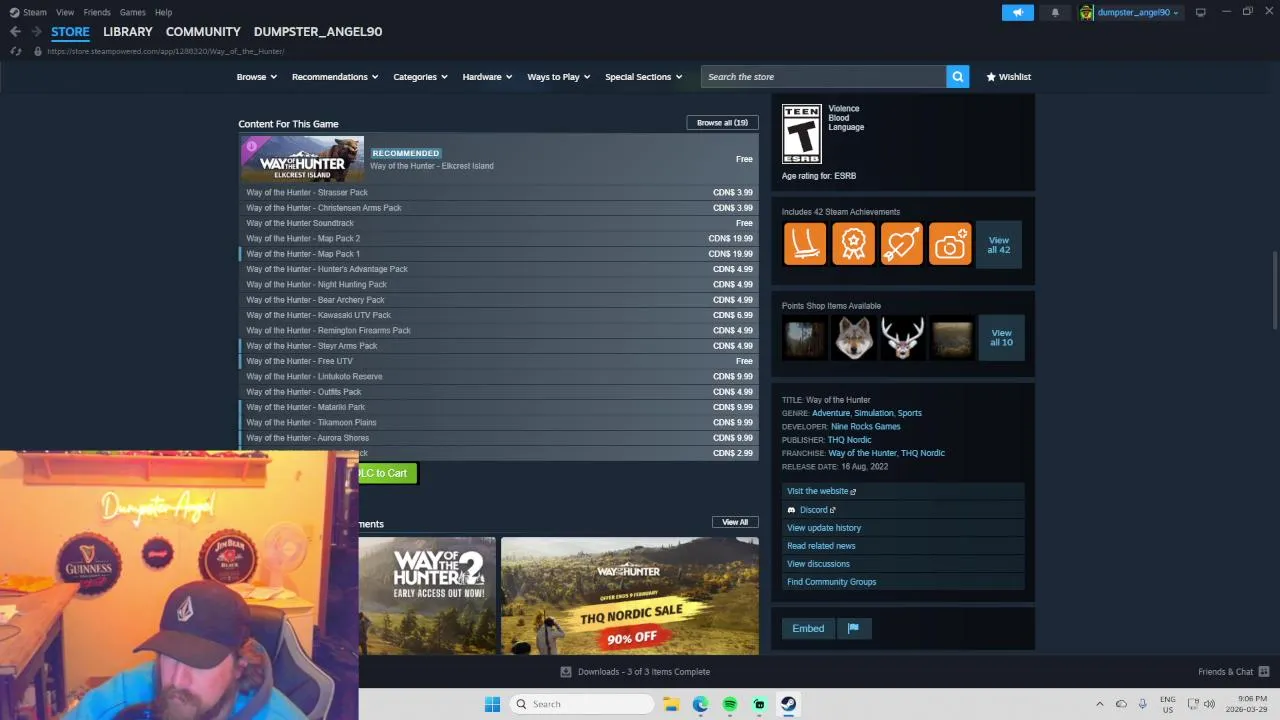Add DLC to Cart button
The width and height of the screenshot is (1280, 720).
click(x=386, y=473)
